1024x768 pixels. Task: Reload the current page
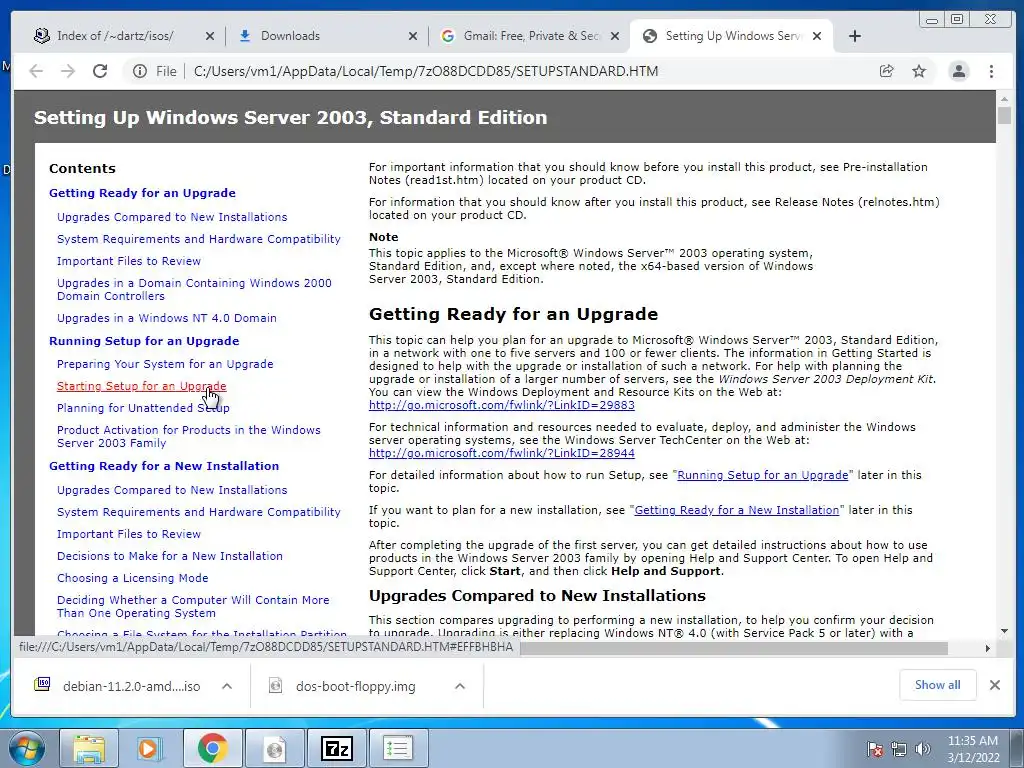click(x=100, y=71)
